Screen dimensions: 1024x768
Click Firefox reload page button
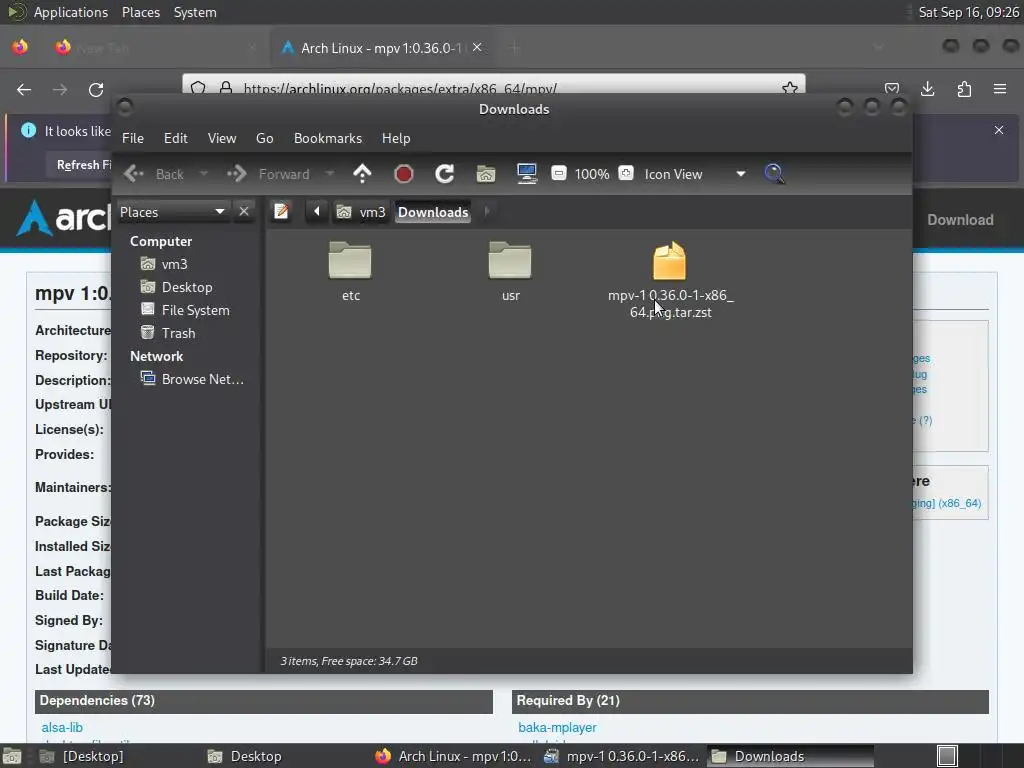tap(96, 89)
